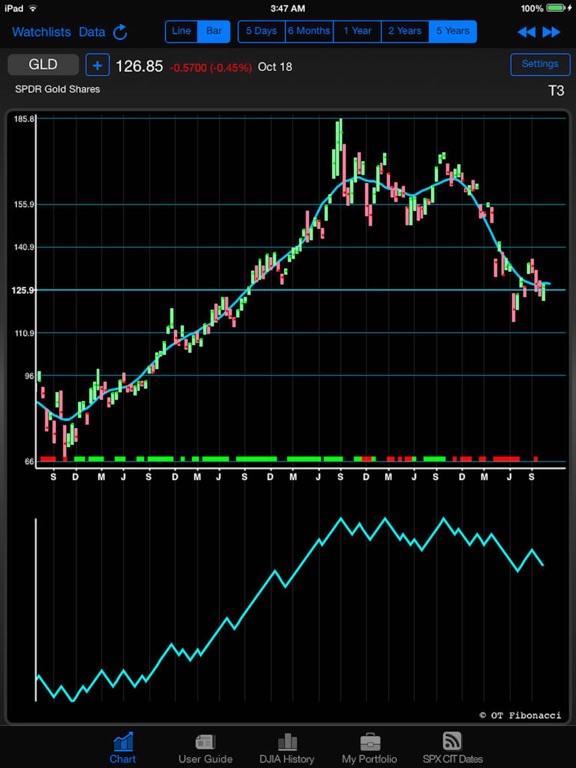
Task: Switch chart style to Bar
Action: click(x=214, y=31)
